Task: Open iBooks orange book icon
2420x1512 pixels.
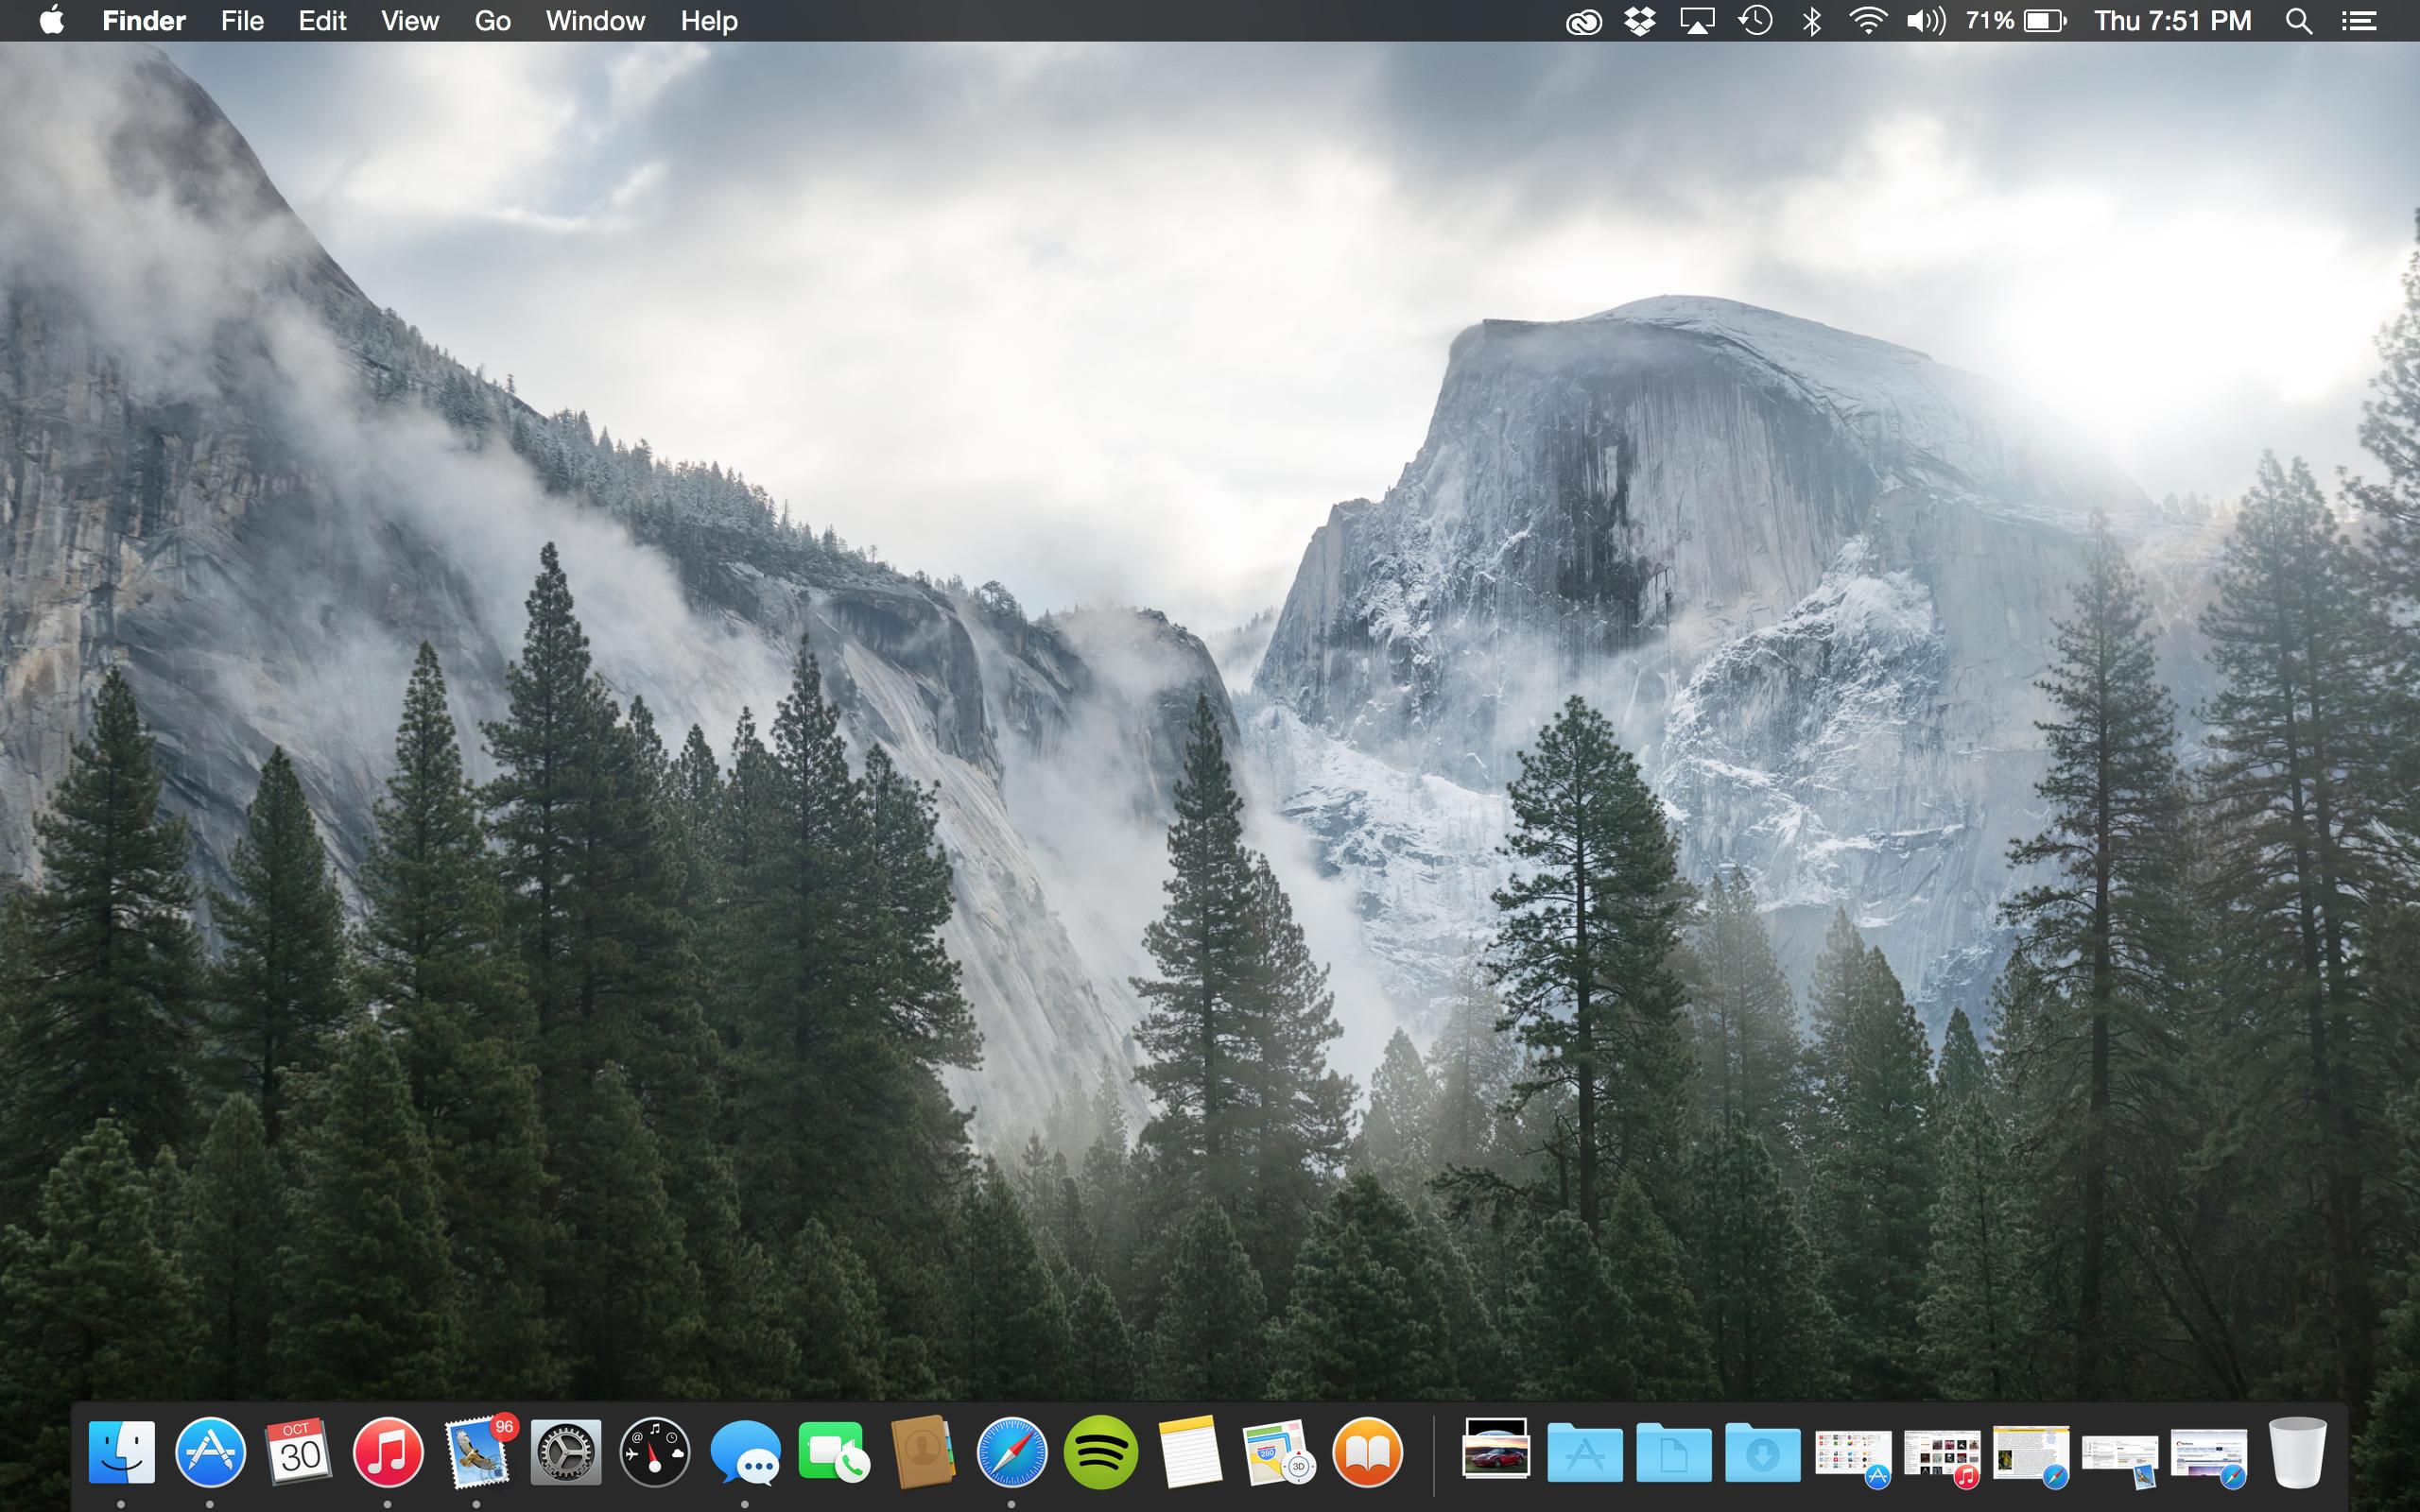Action: point(1367,1451)
